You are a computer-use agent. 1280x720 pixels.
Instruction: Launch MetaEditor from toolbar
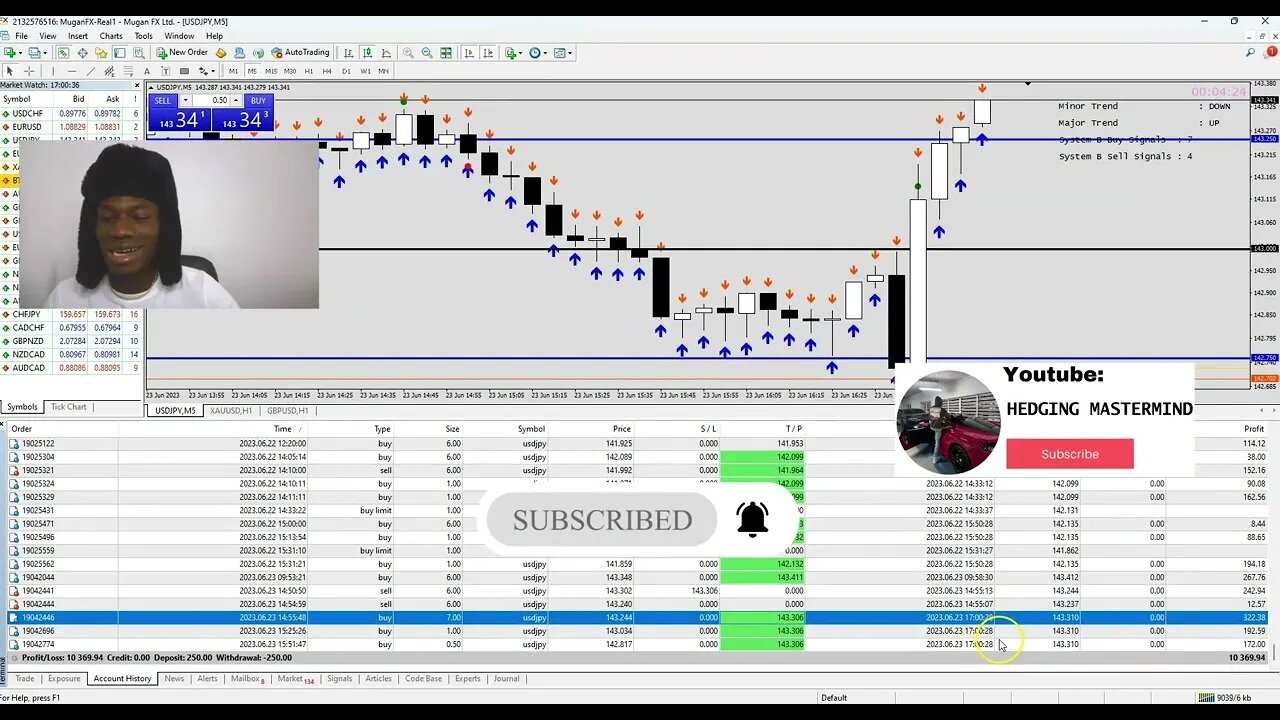pos(221,53)
